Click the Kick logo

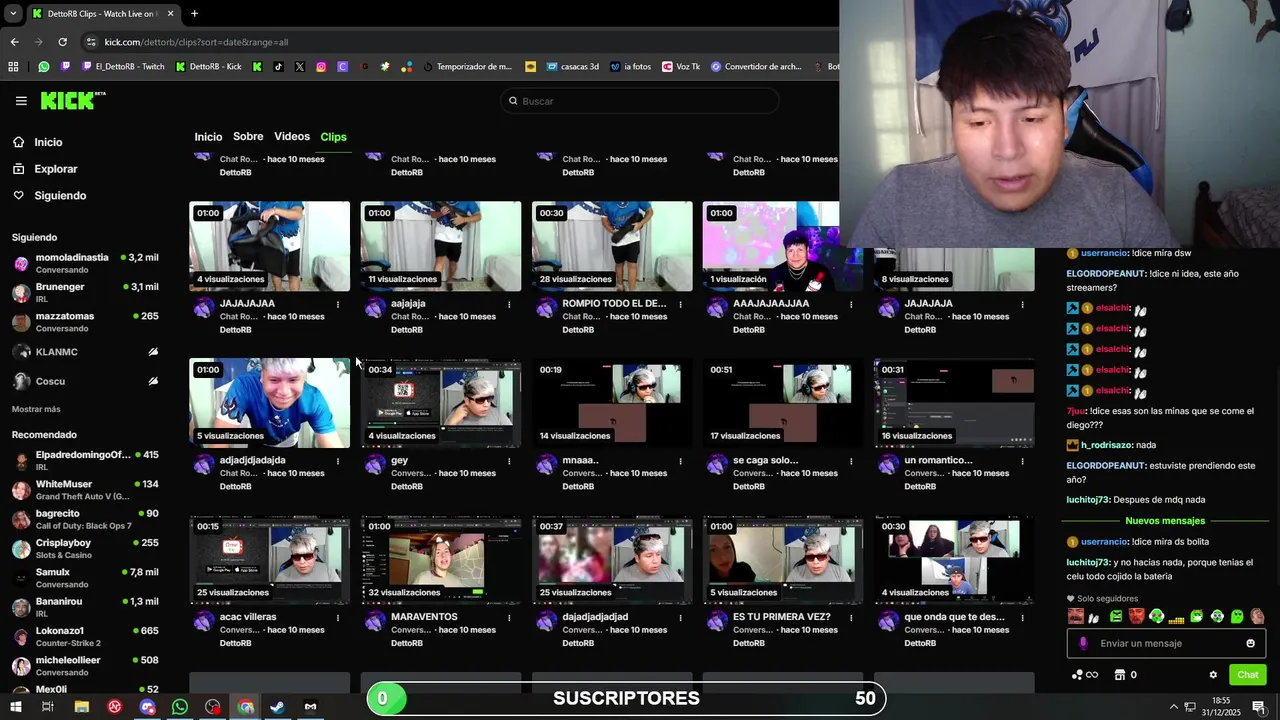[x=72, y=100]
